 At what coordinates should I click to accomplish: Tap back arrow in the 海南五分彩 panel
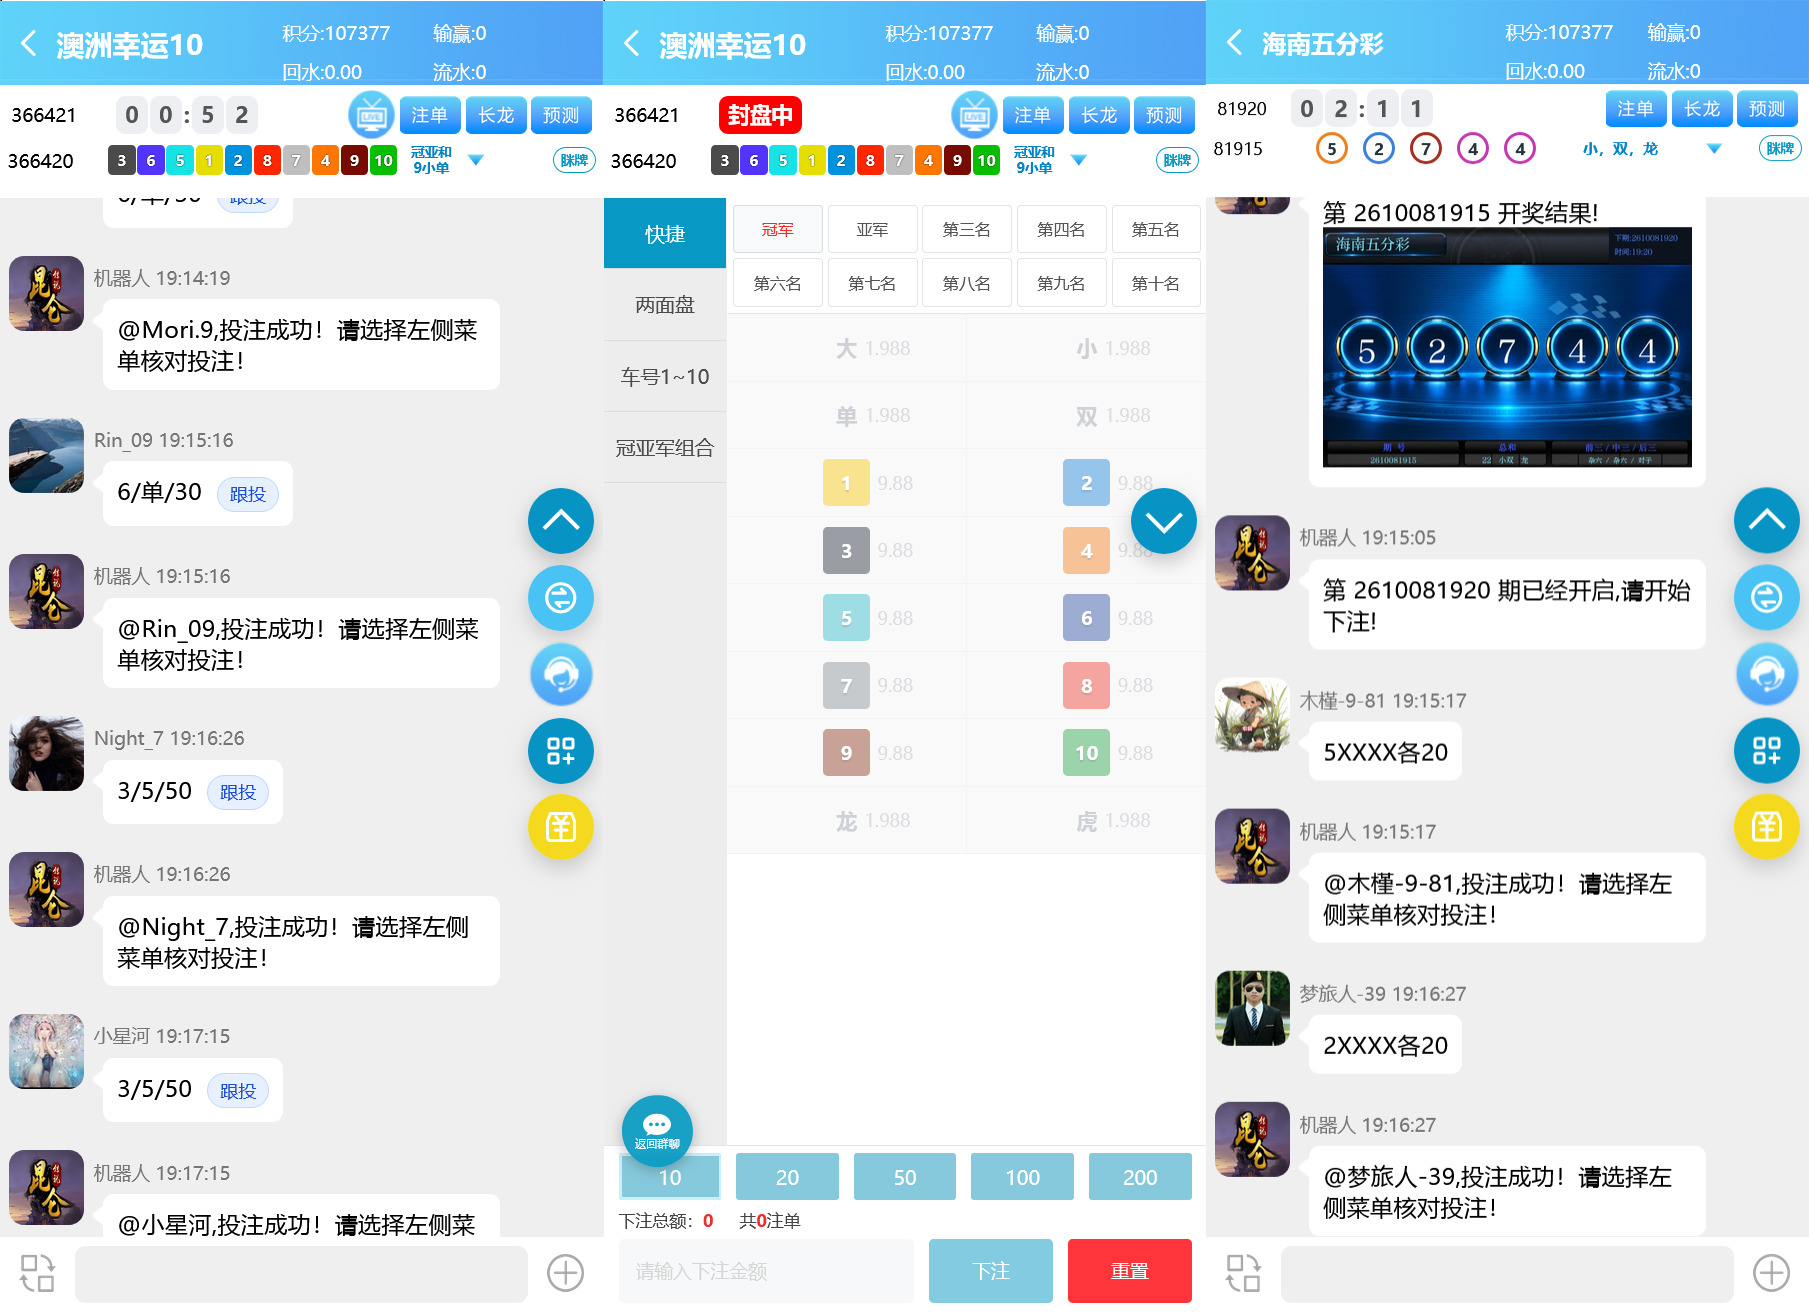pos(1235,43)
